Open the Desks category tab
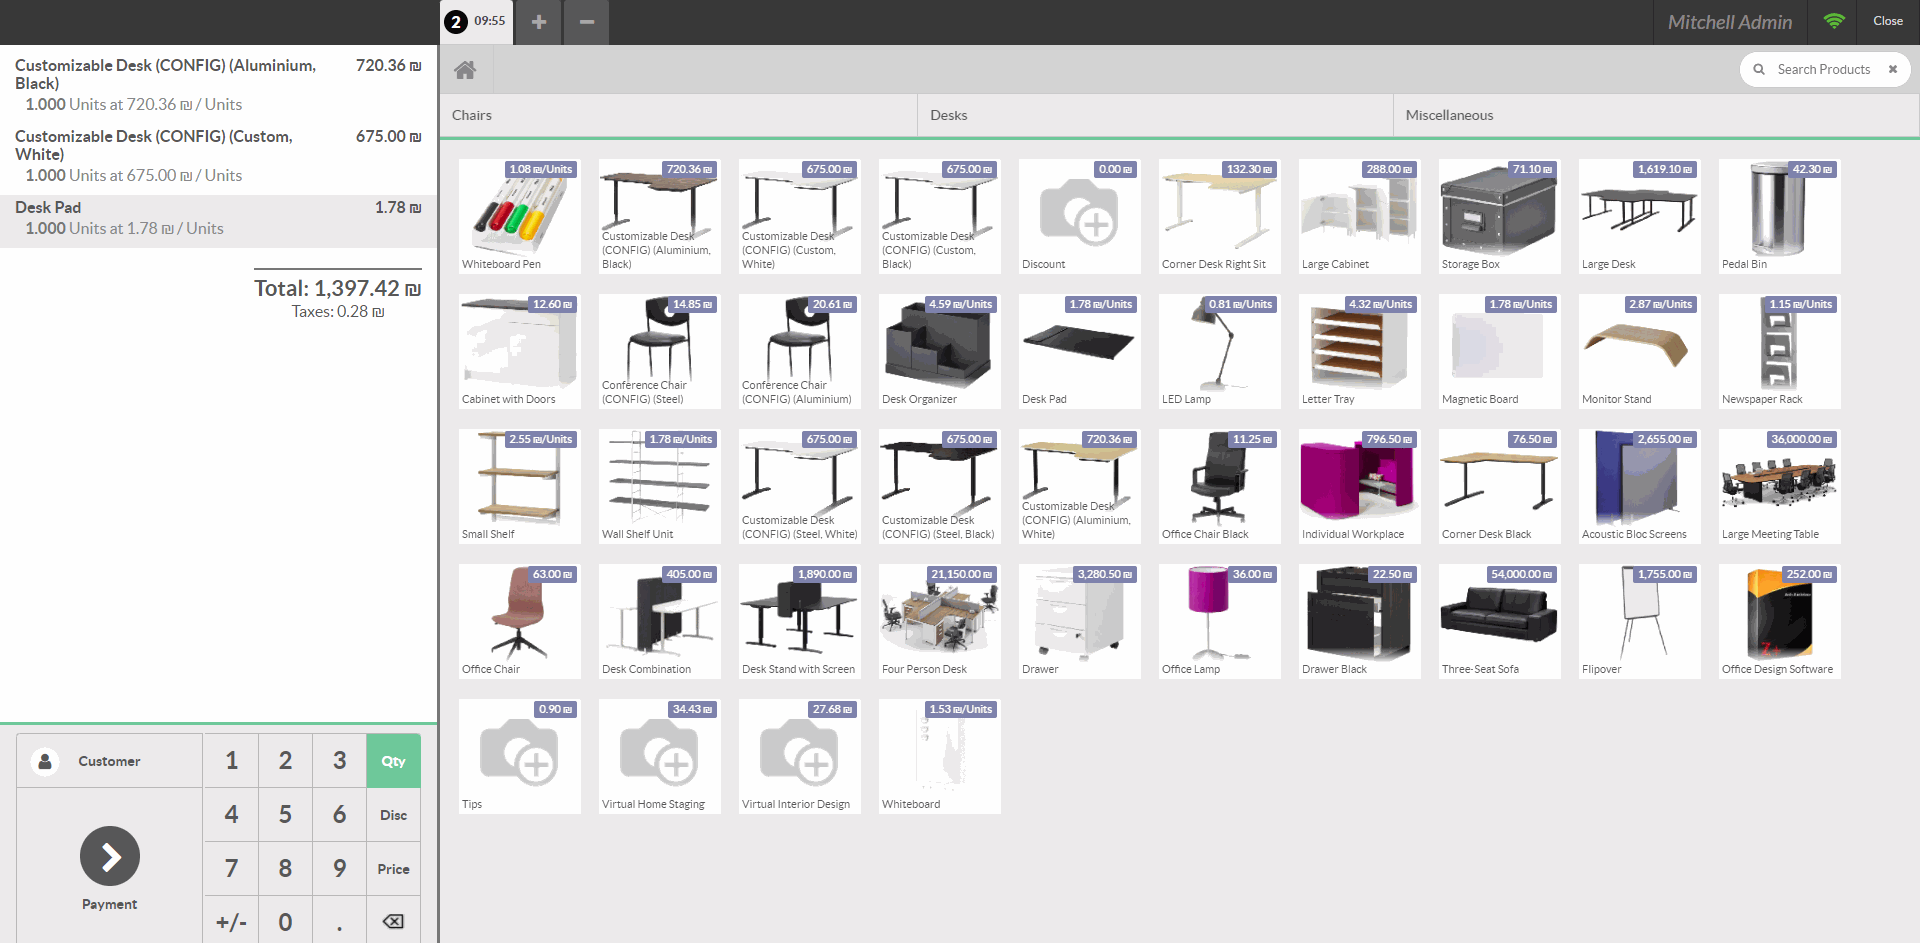Viewport: 1920px width, 943px height. [x=1155, y=115]
